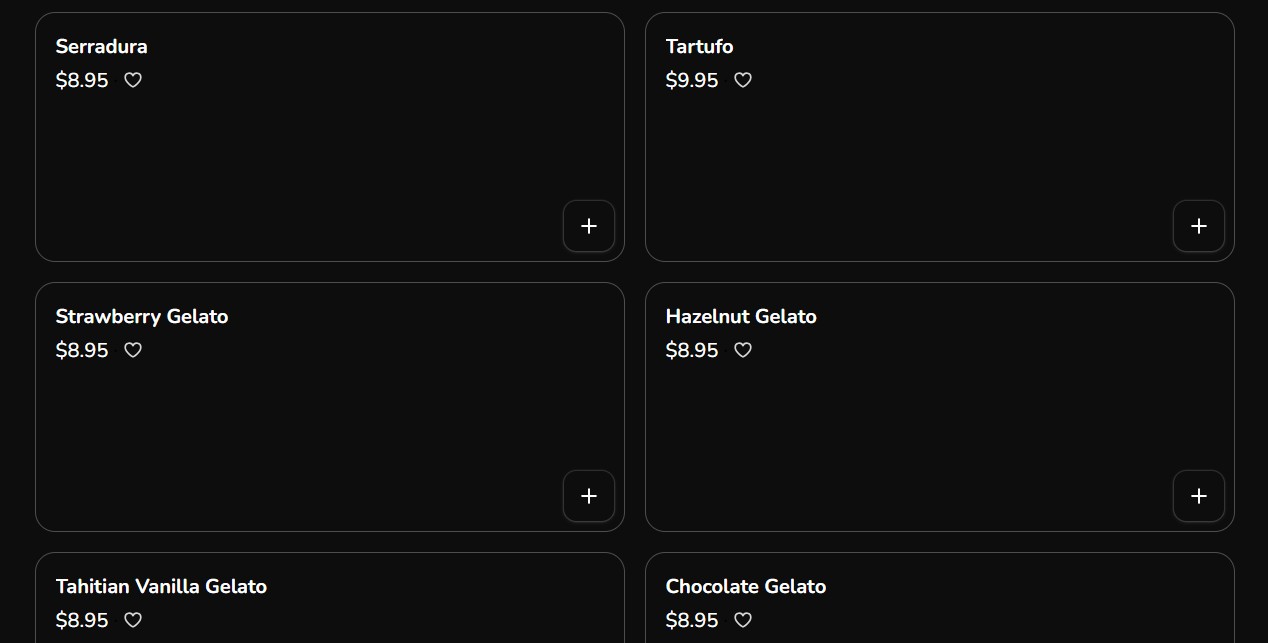The width and height of the screenshot is (1268, 643).
Task: Click the Tahitian Vanilla Gelato heading
Action: tap(161, 586)
